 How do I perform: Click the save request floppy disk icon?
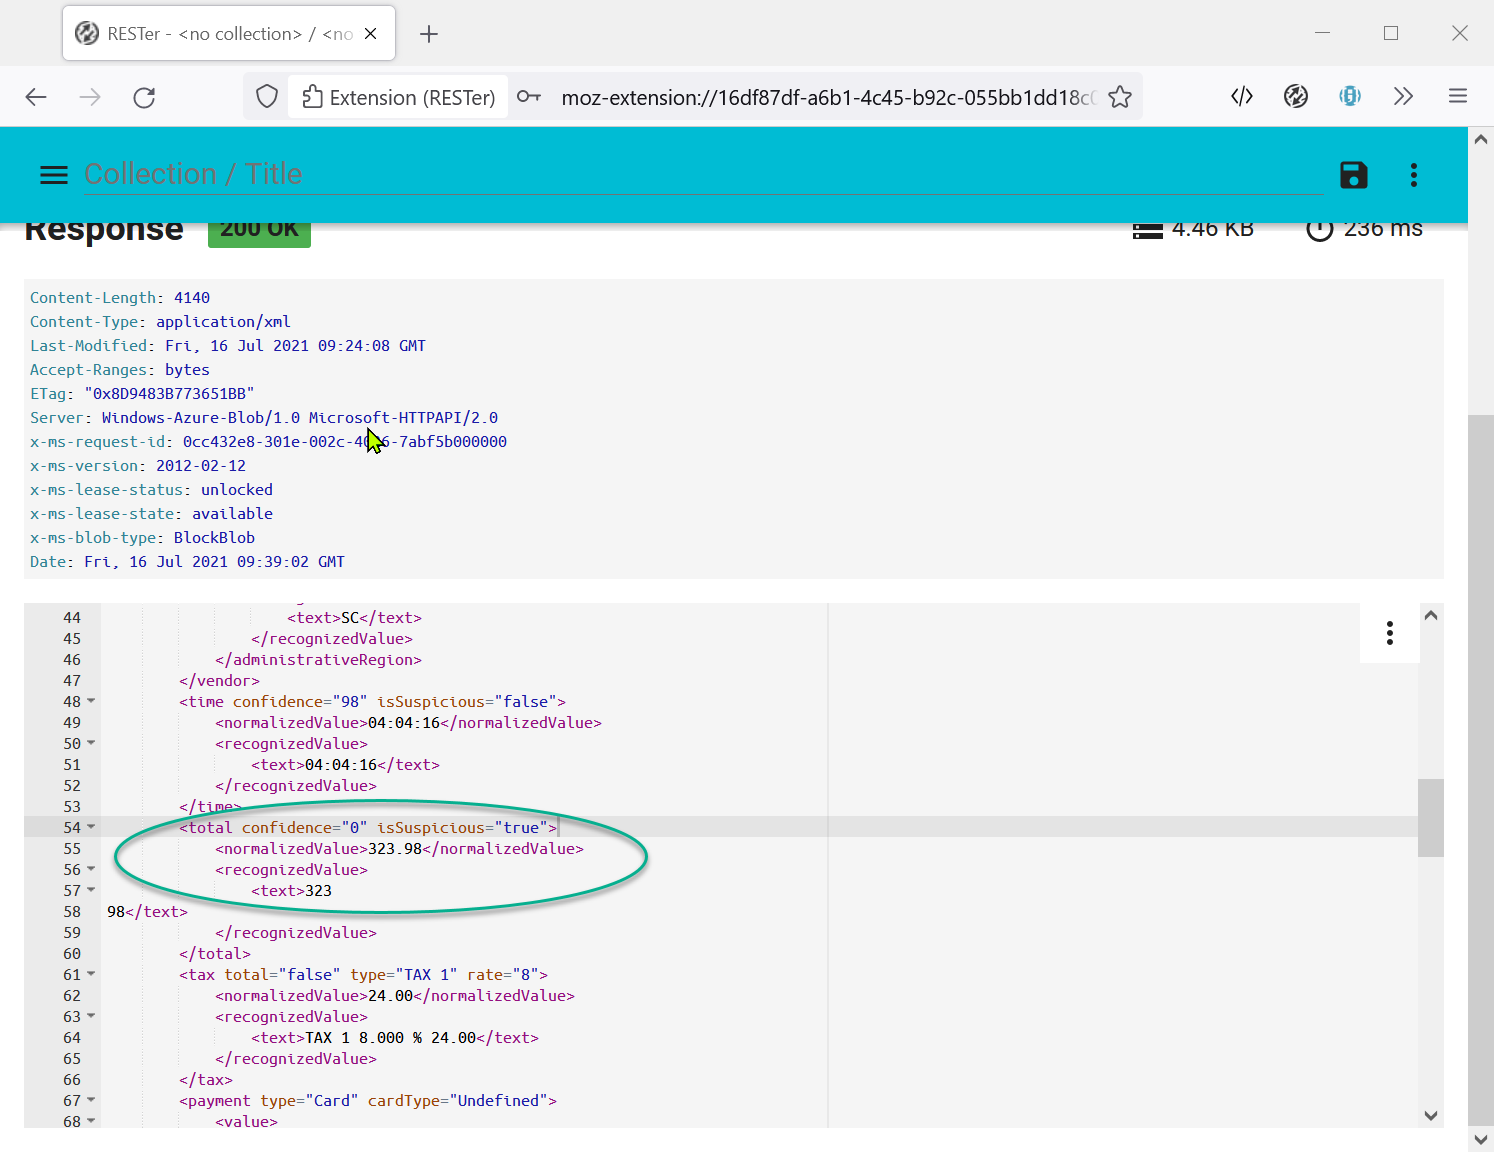point(1353,175)
